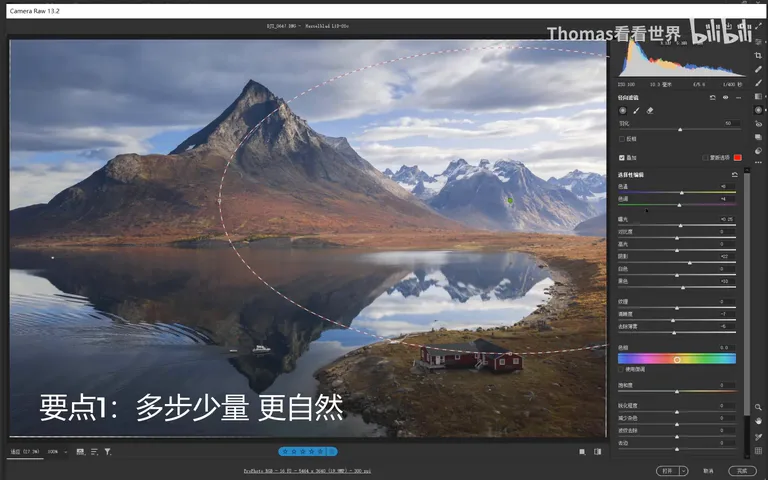The width and height of the screenshot is (768, 480).
Task: Enable the invert (反相) checkbox
Action: [622, 139]
